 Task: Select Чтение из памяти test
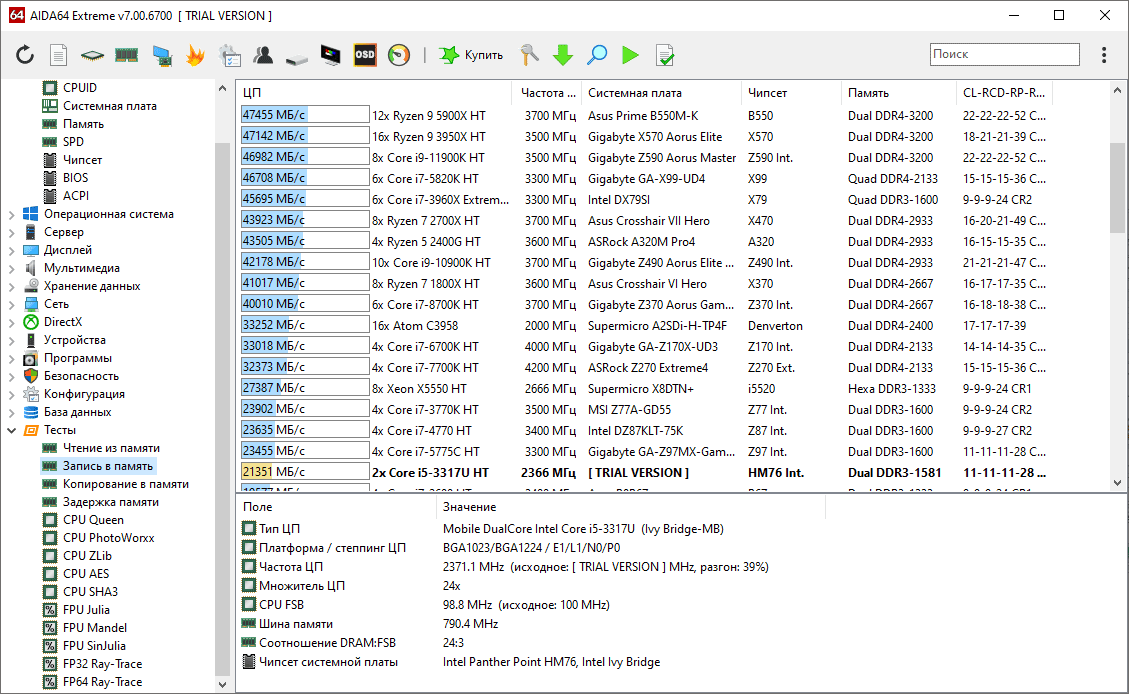(x=111, y=448)
